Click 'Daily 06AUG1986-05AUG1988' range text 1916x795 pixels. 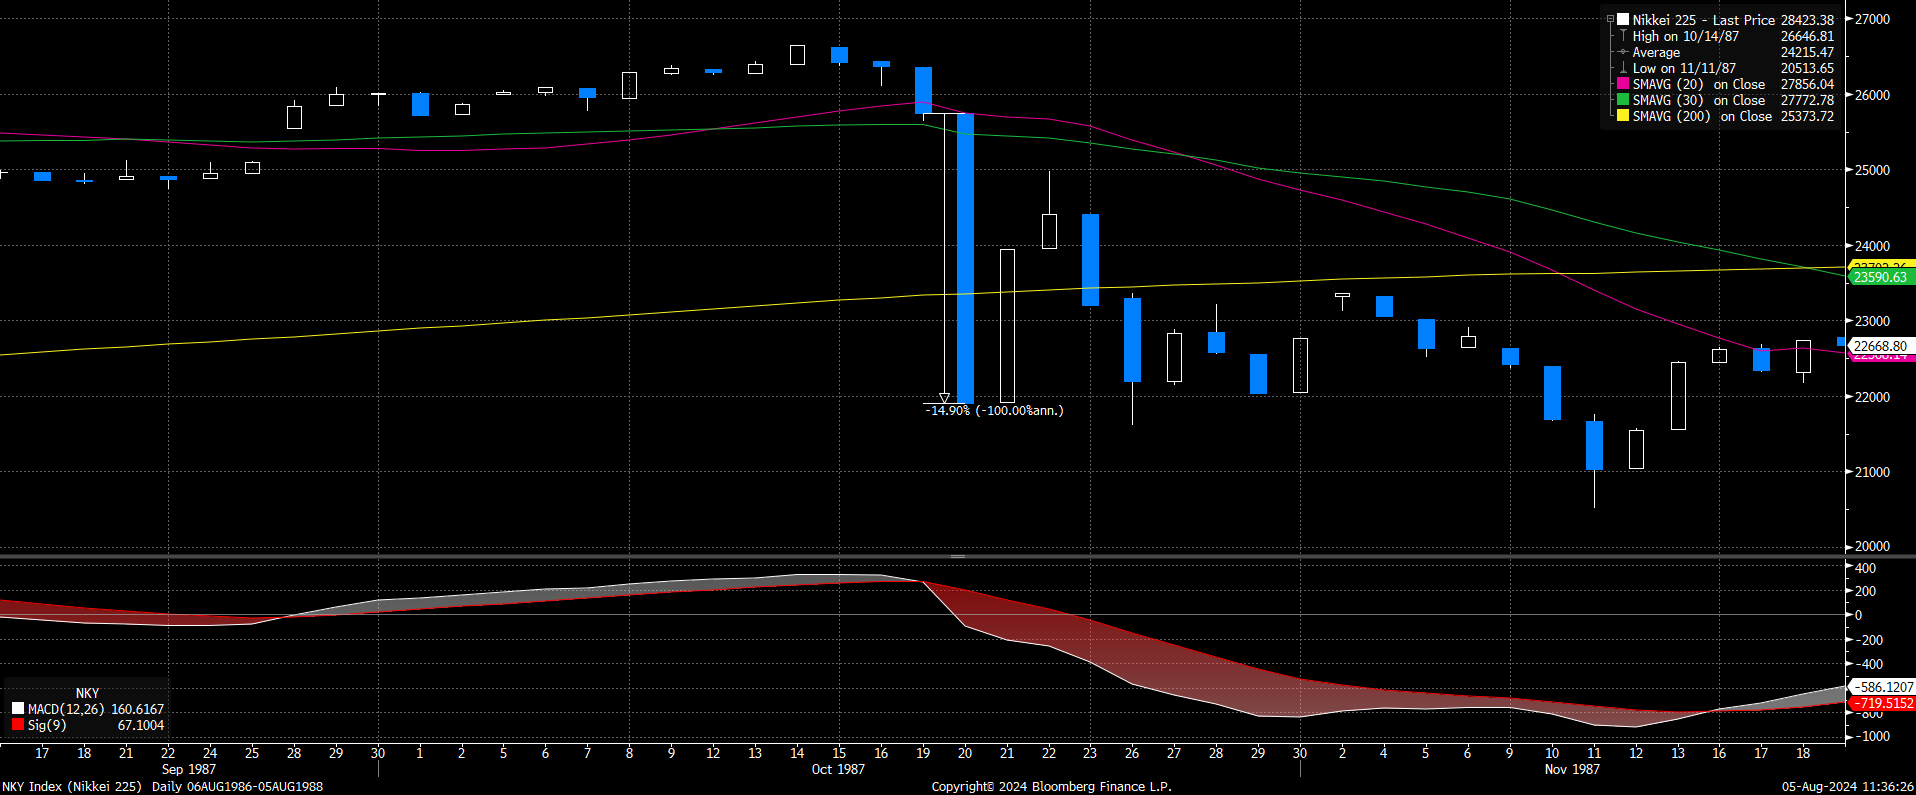point(237,787)
